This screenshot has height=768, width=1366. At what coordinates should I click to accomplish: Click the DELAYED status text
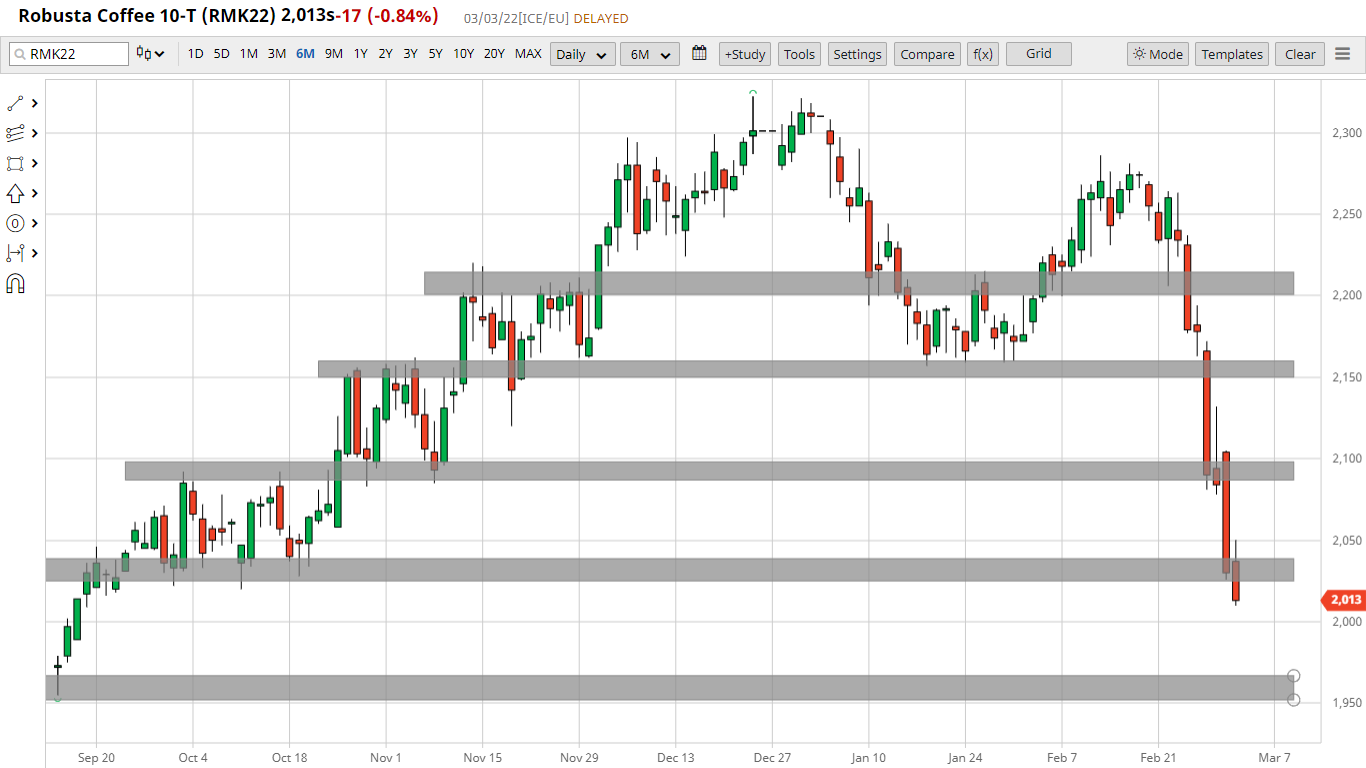point(601,18)
